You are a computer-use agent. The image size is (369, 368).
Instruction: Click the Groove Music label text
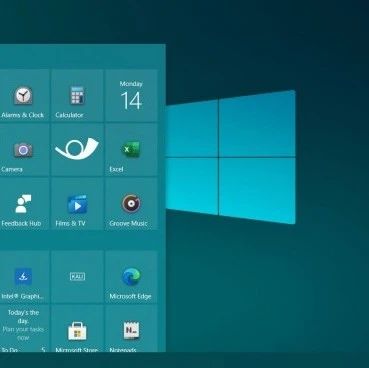pyautogui.click(x=128, y=223)
